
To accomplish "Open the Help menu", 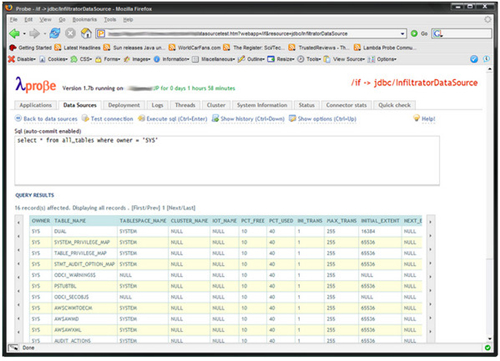I will [x=128, y=20].
